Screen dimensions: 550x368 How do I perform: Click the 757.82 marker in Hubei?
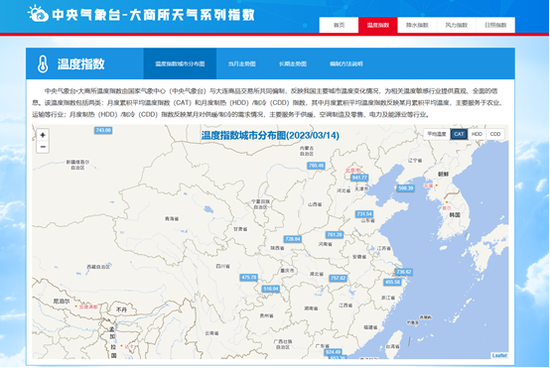point(338,278)
